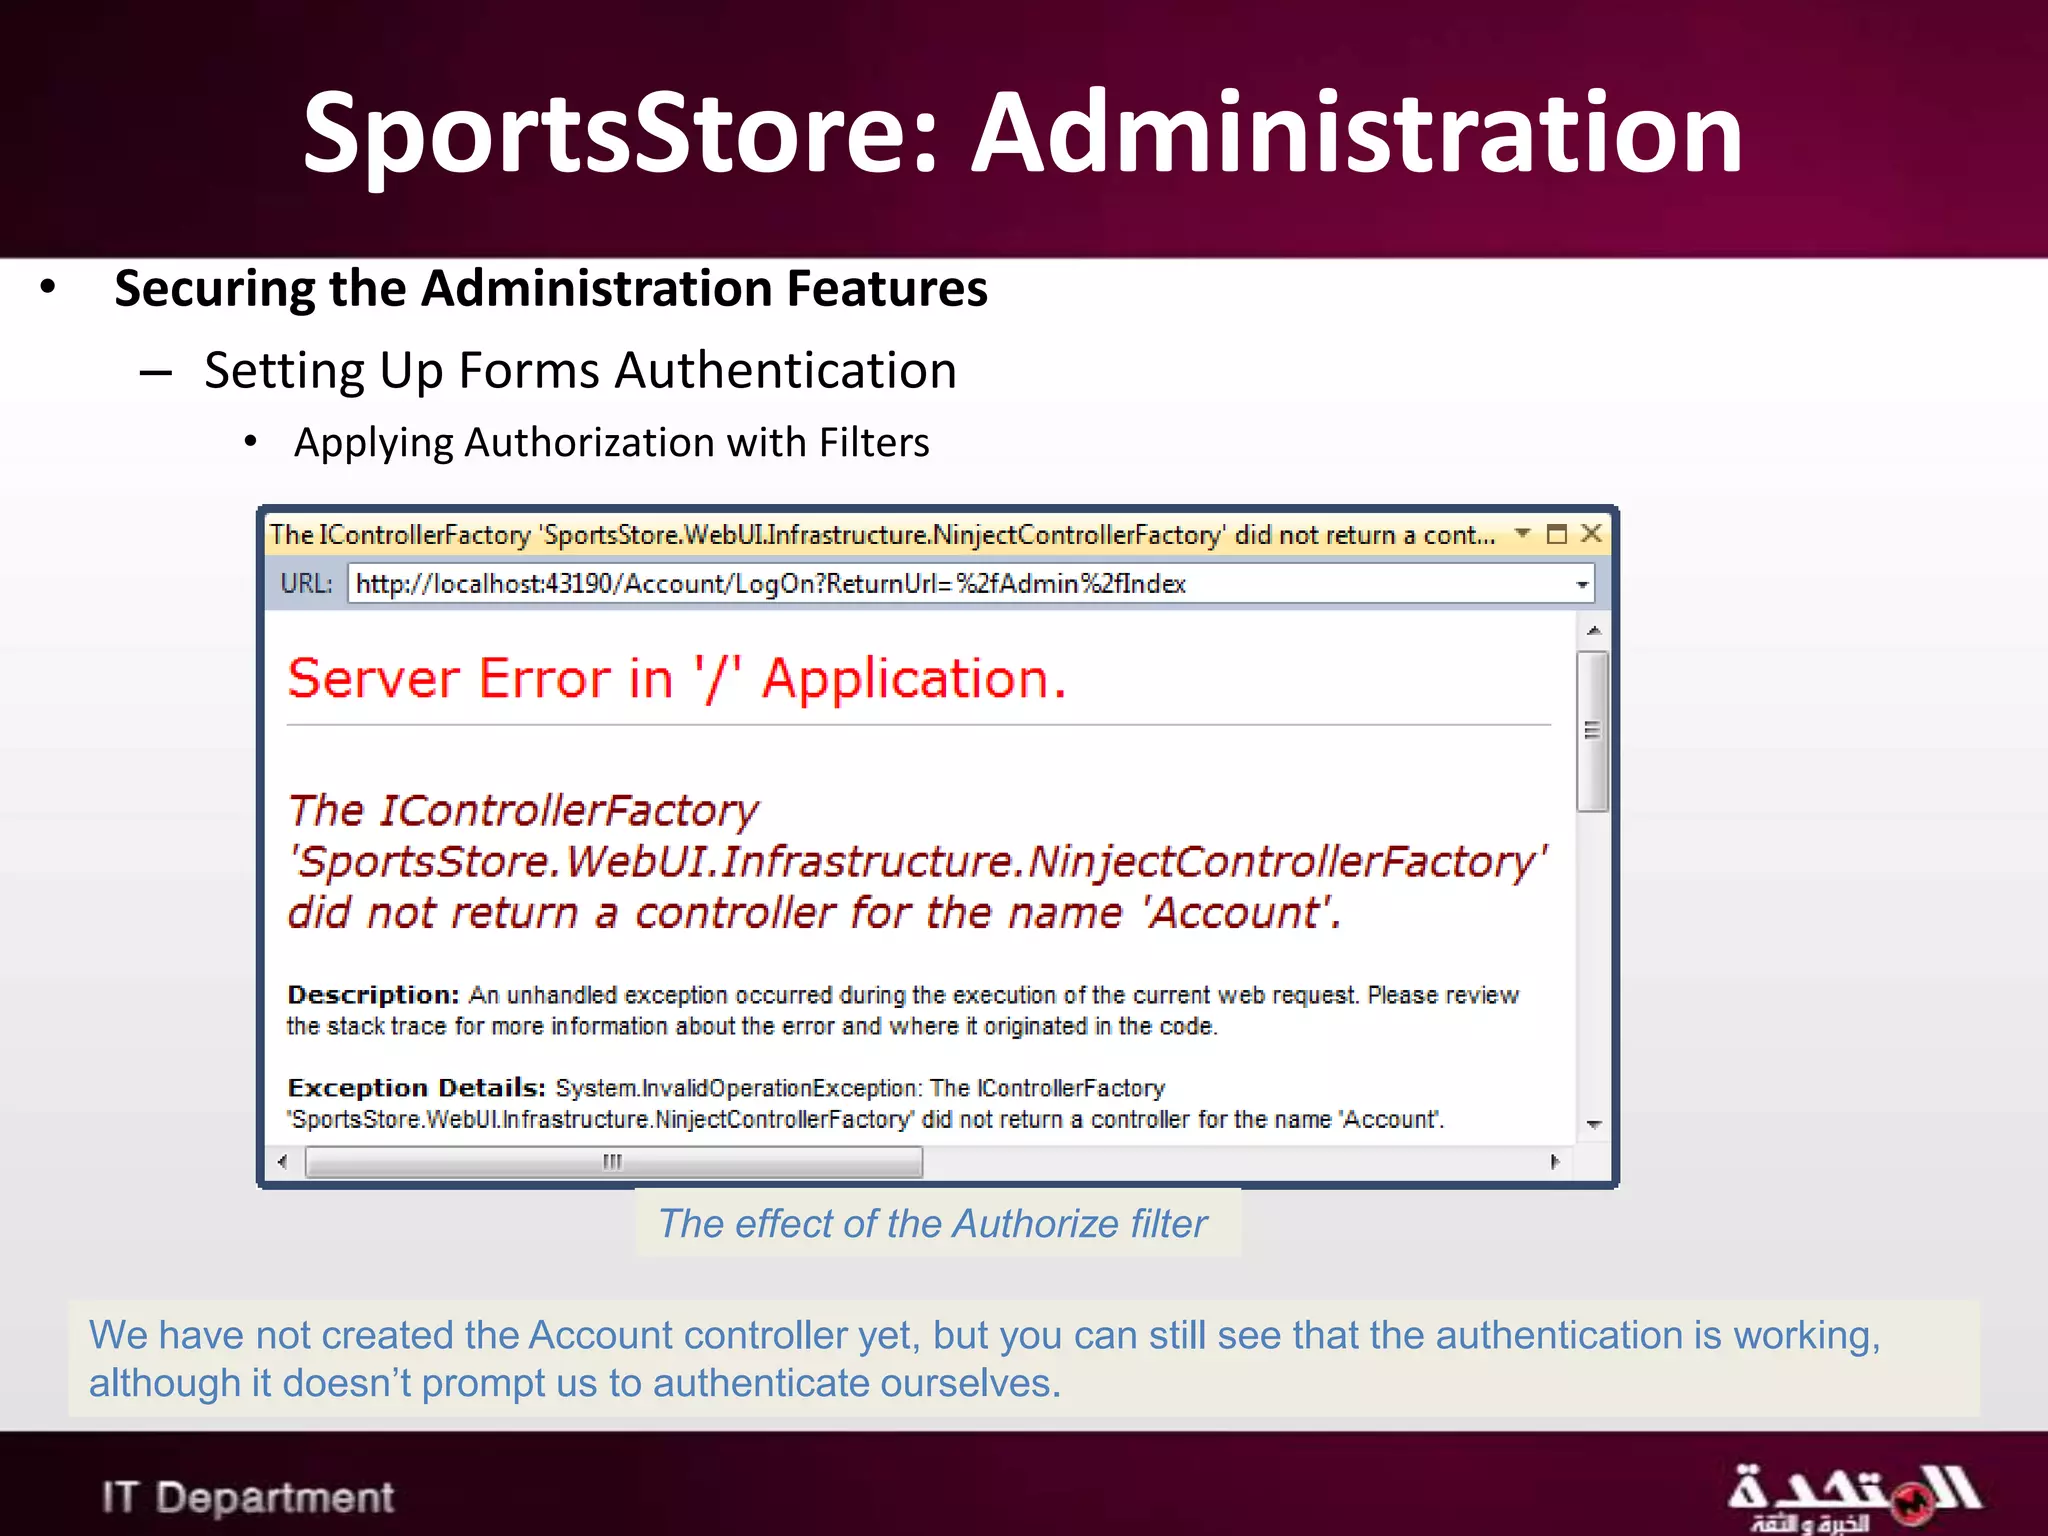Maximize the embedded browser window
The image size is (2048, 1536).
click(1556, 534)
